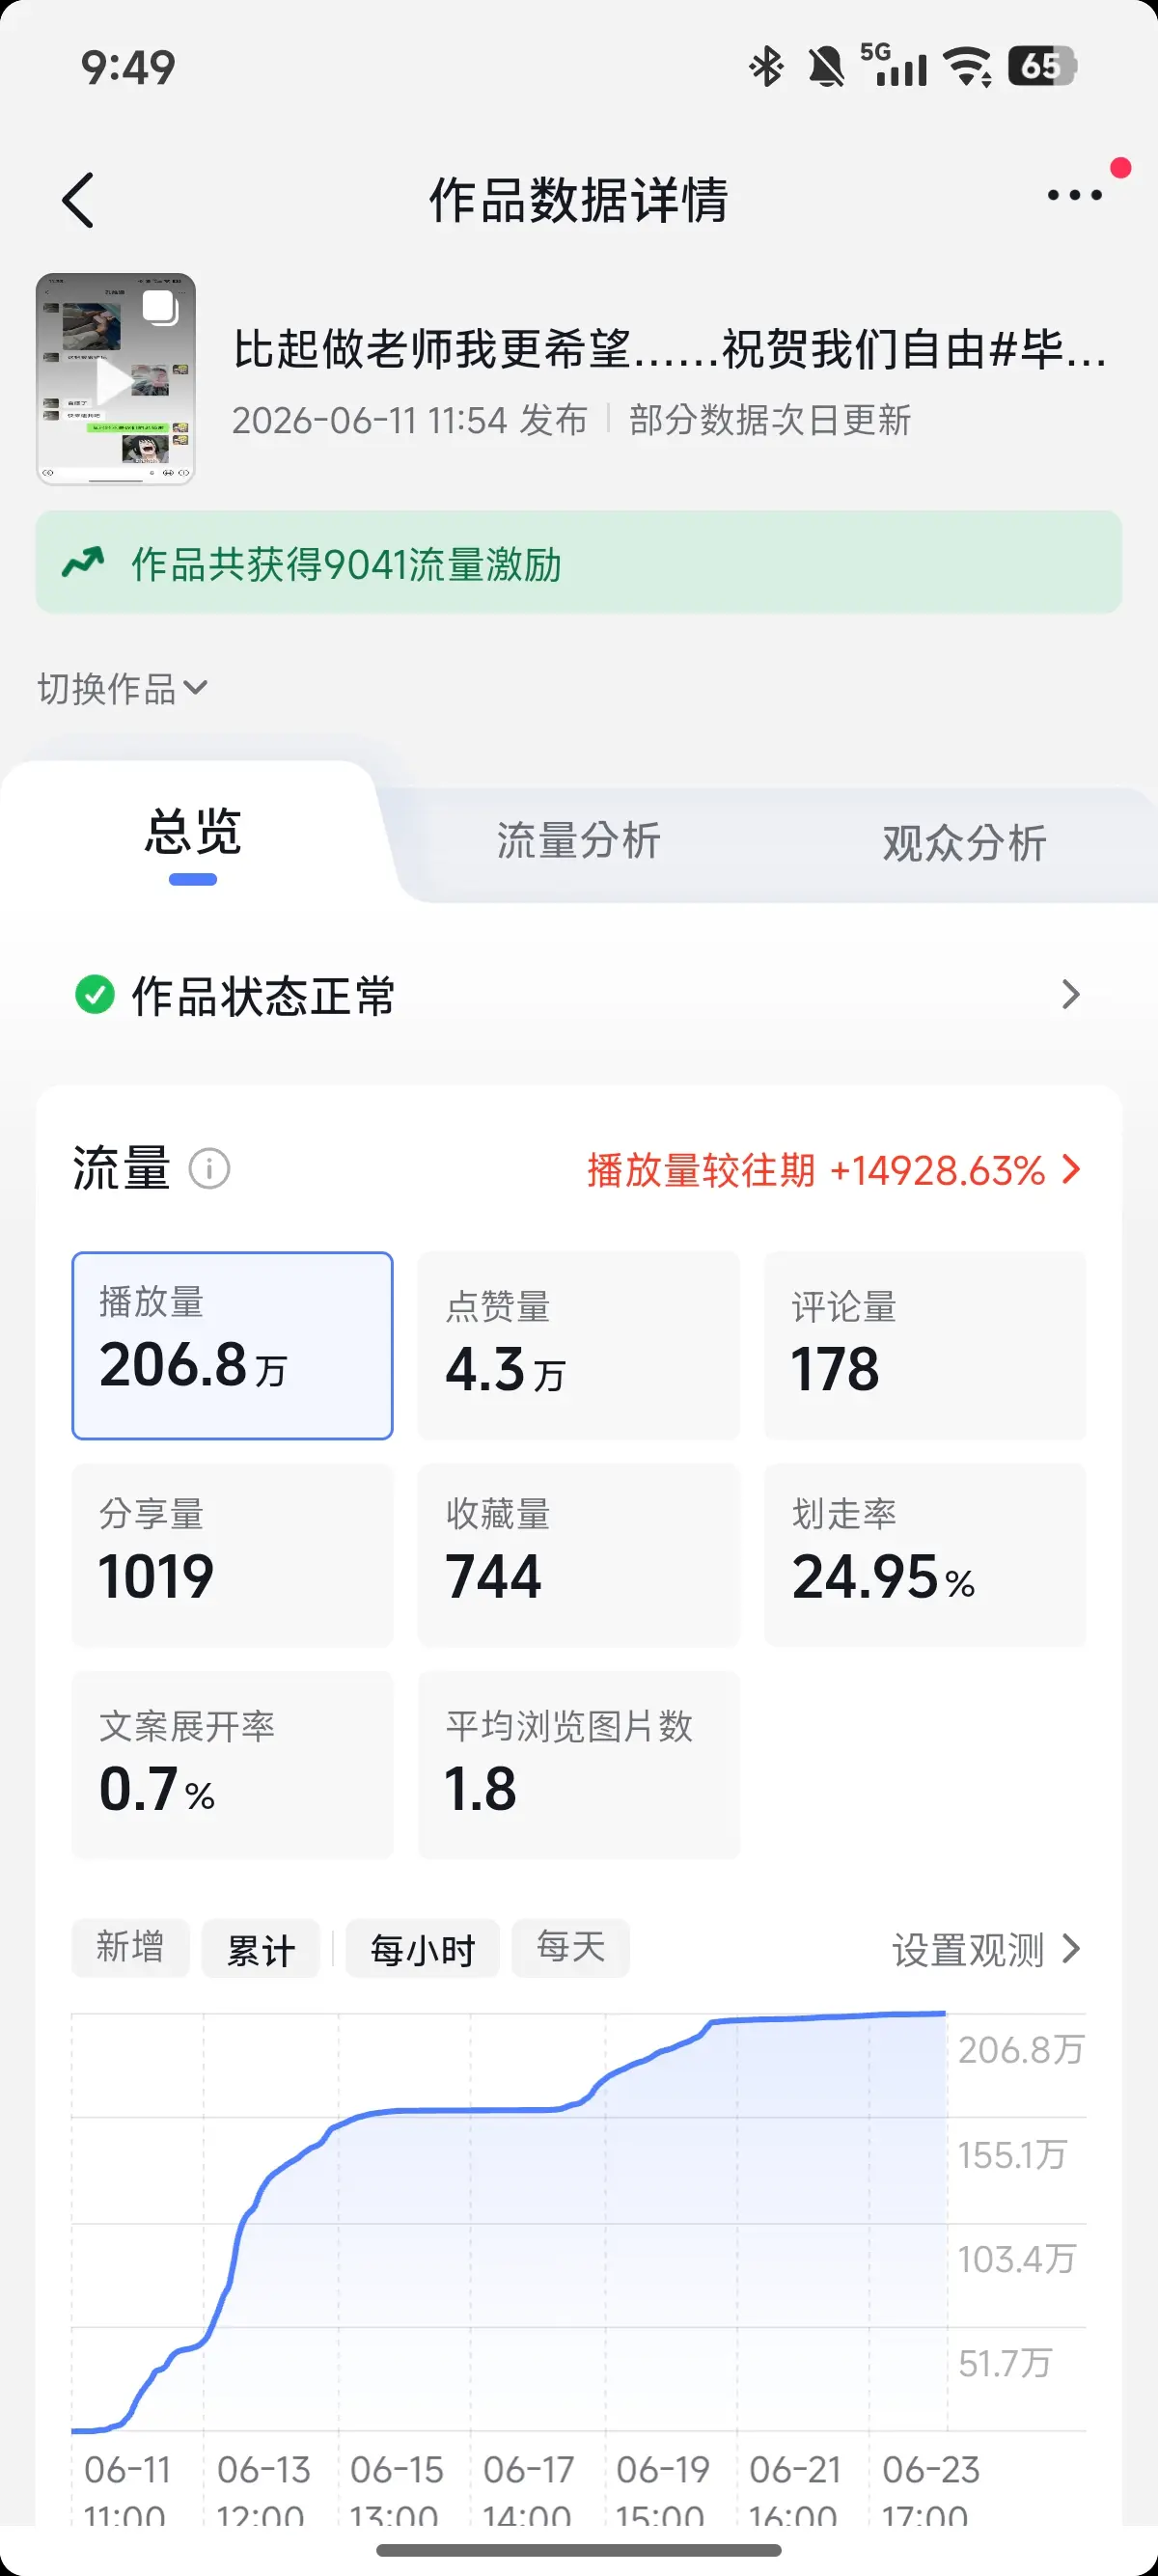Select the 文案展开率 0.7% metric card
Image resolution: width=1158 pixels, height=2576 pixels.
point(232,1765)
